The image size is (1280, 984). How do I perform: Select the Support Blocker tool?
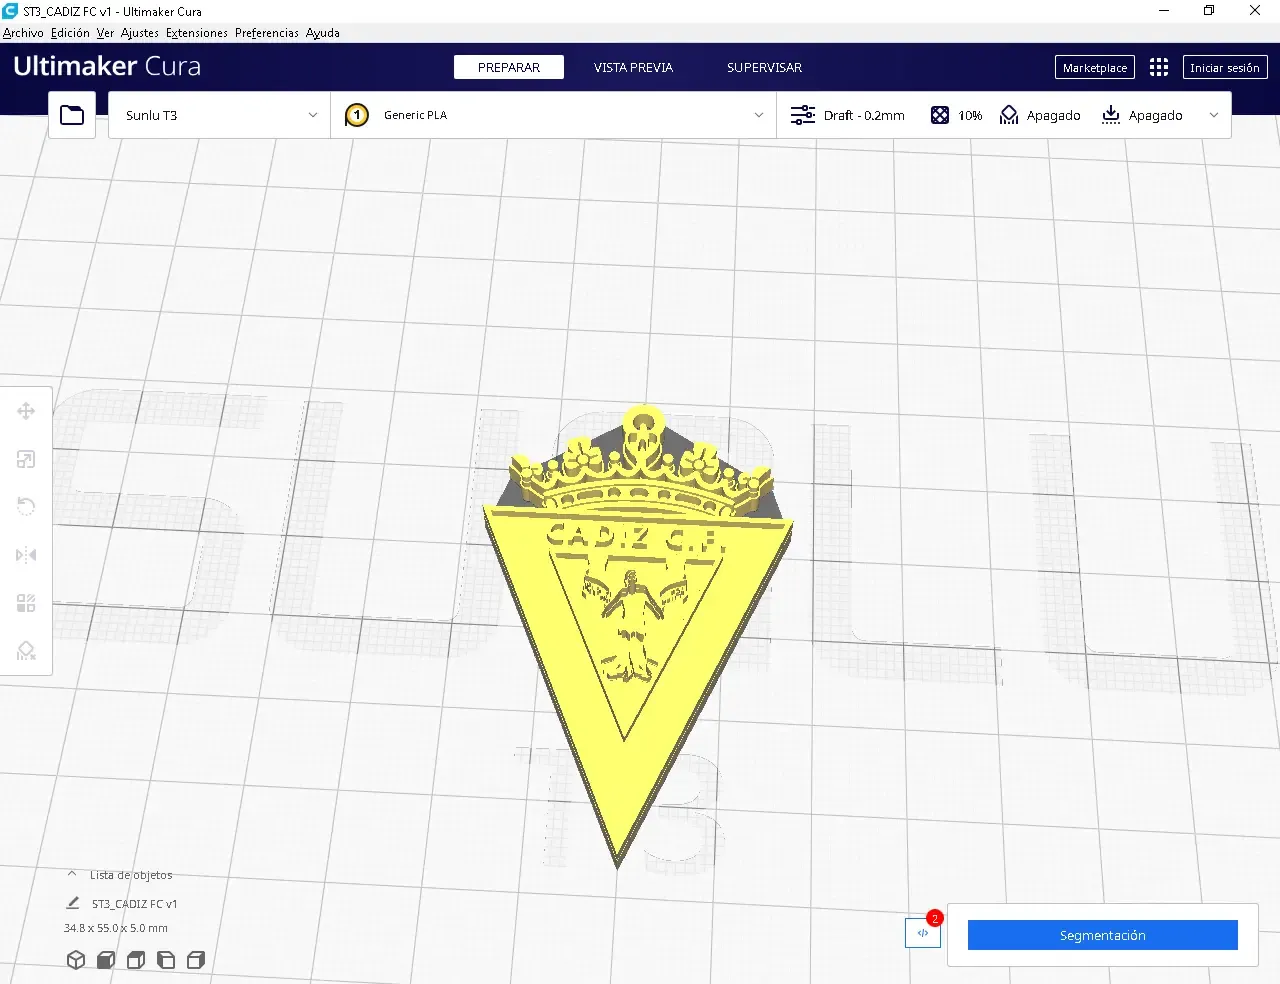[26, 651]
